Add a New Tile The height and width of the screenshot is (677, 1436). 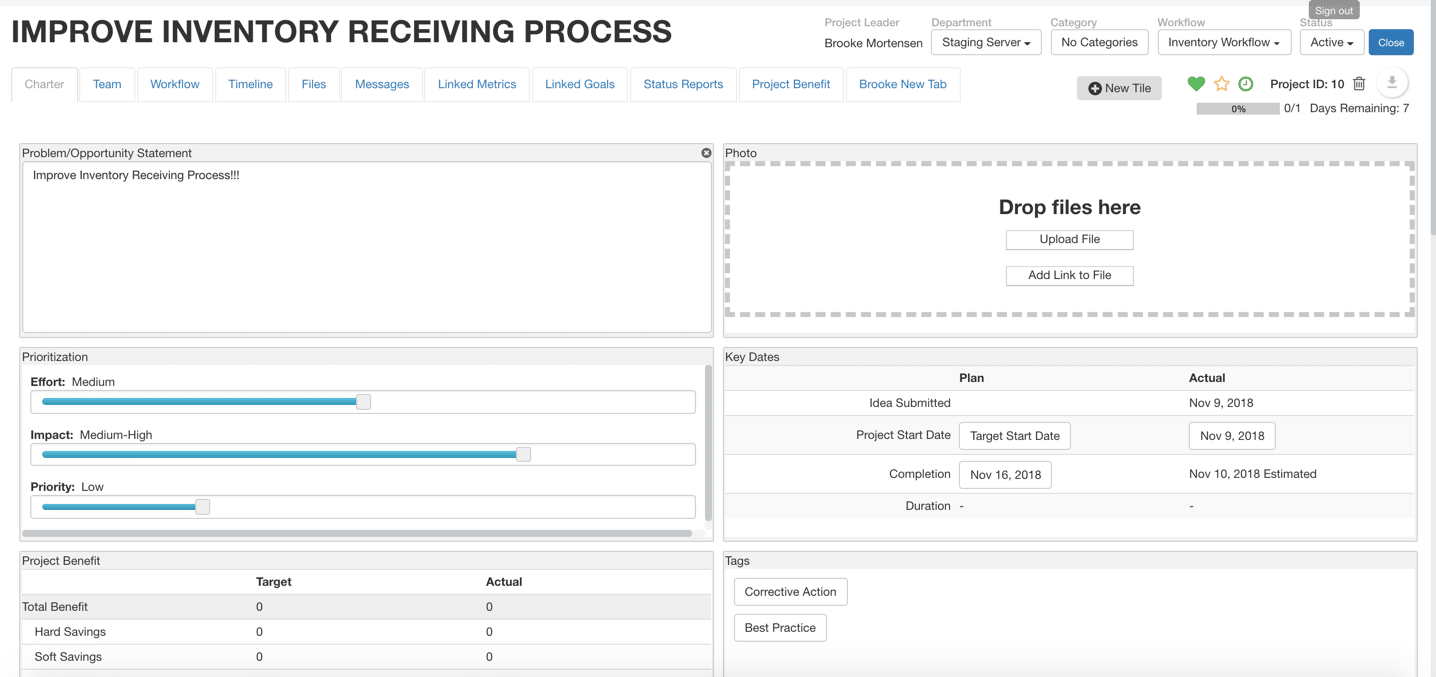click(x=1119, y=88)
